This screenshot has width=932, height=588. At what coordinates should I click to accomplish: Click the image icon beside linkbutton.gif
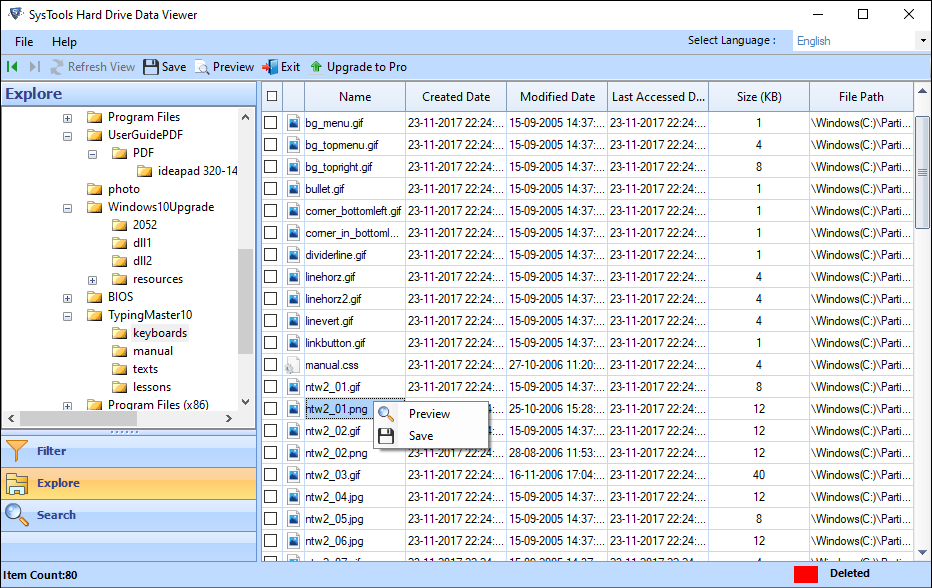[293, 343]
